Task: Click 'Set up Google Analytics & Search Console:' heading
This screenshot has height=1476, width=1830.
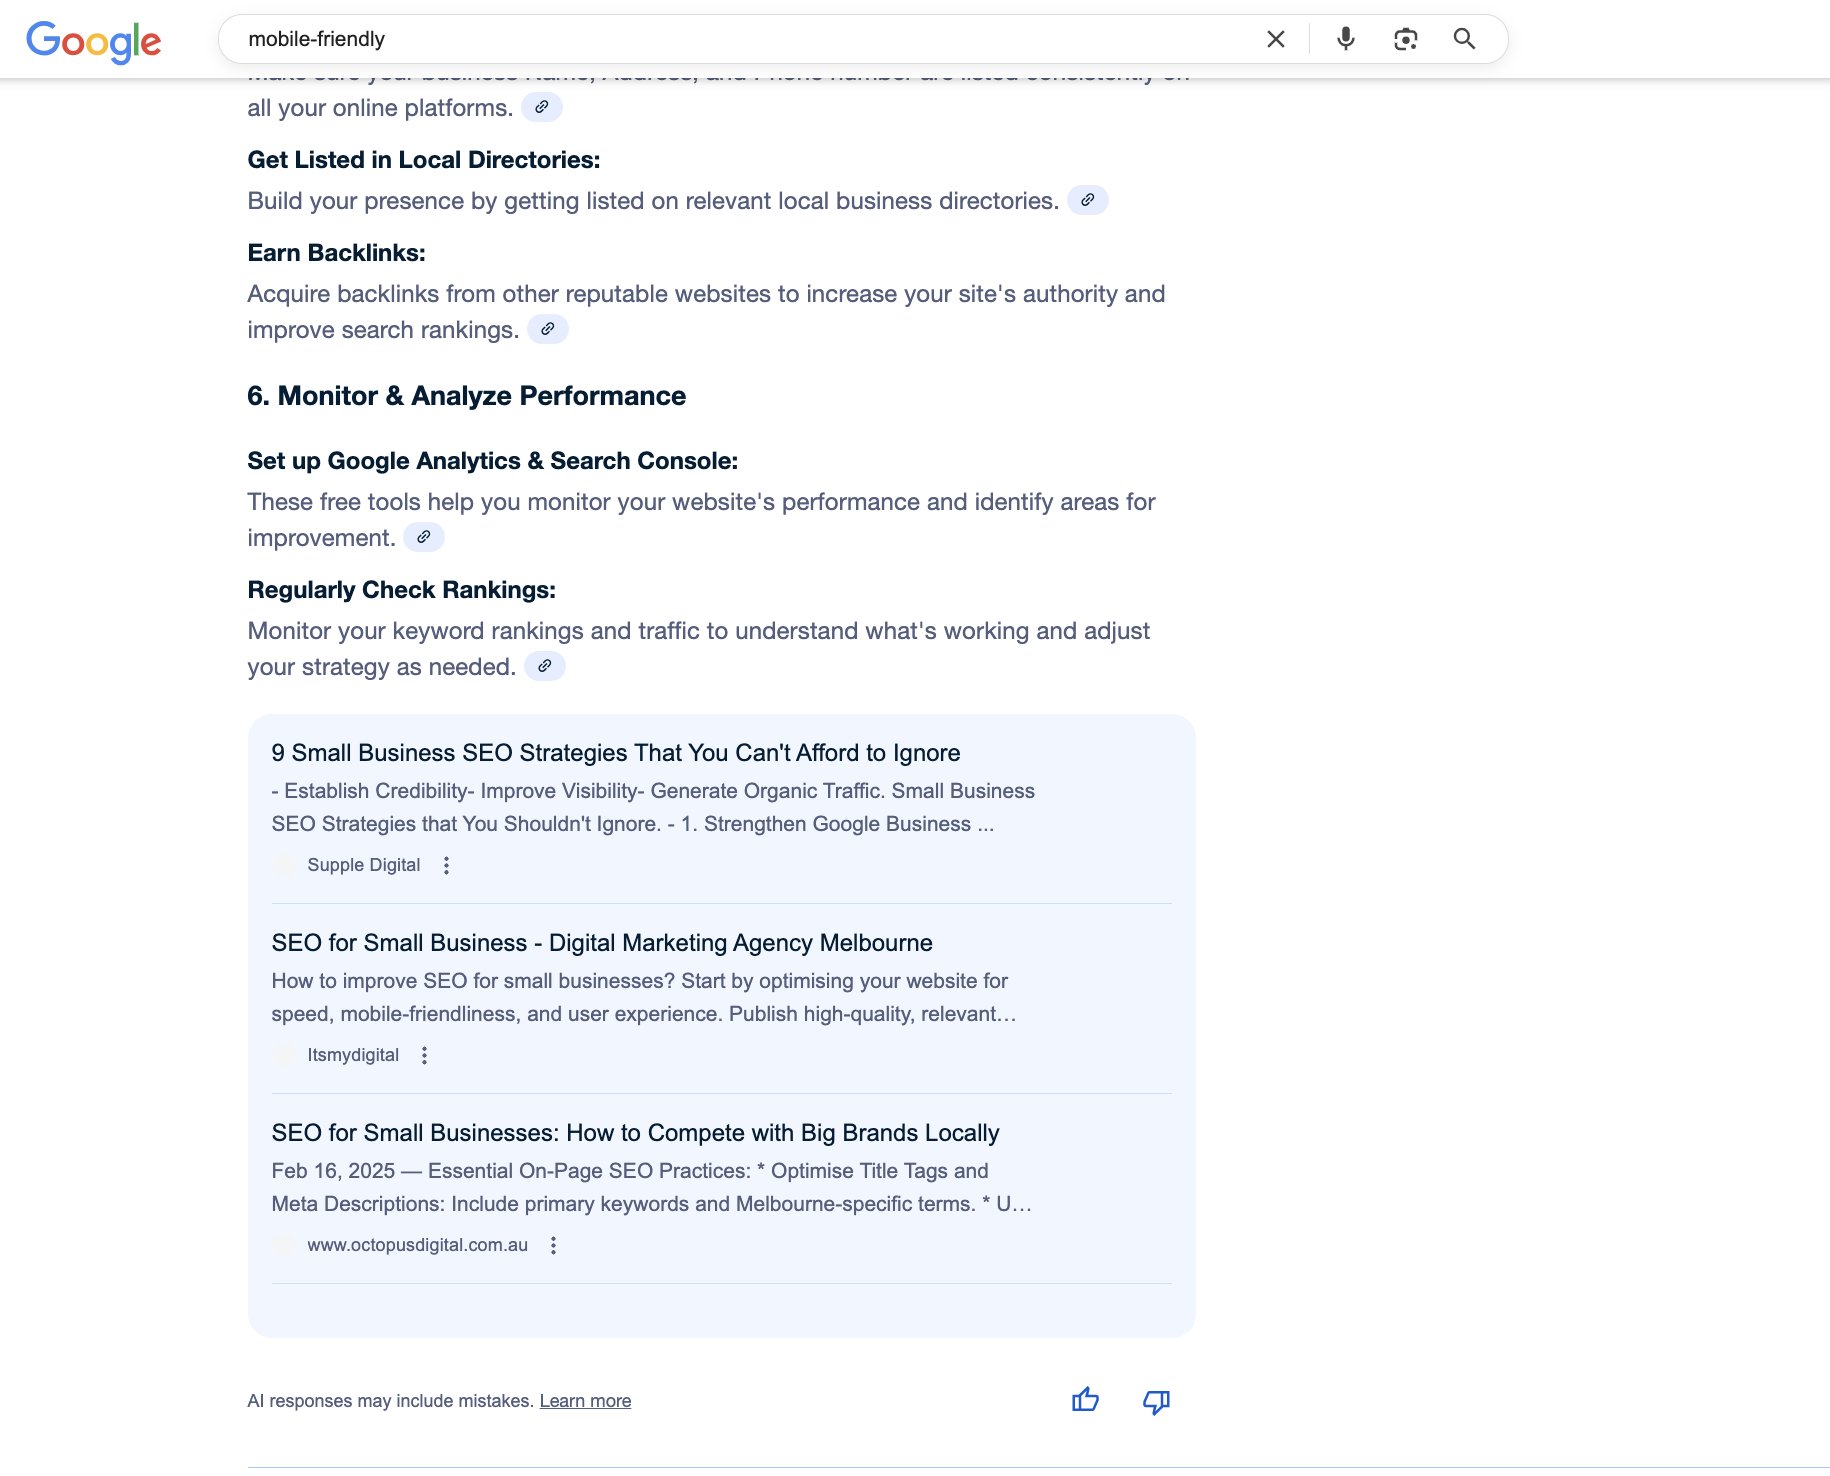Action: click(x=493, y=461)
